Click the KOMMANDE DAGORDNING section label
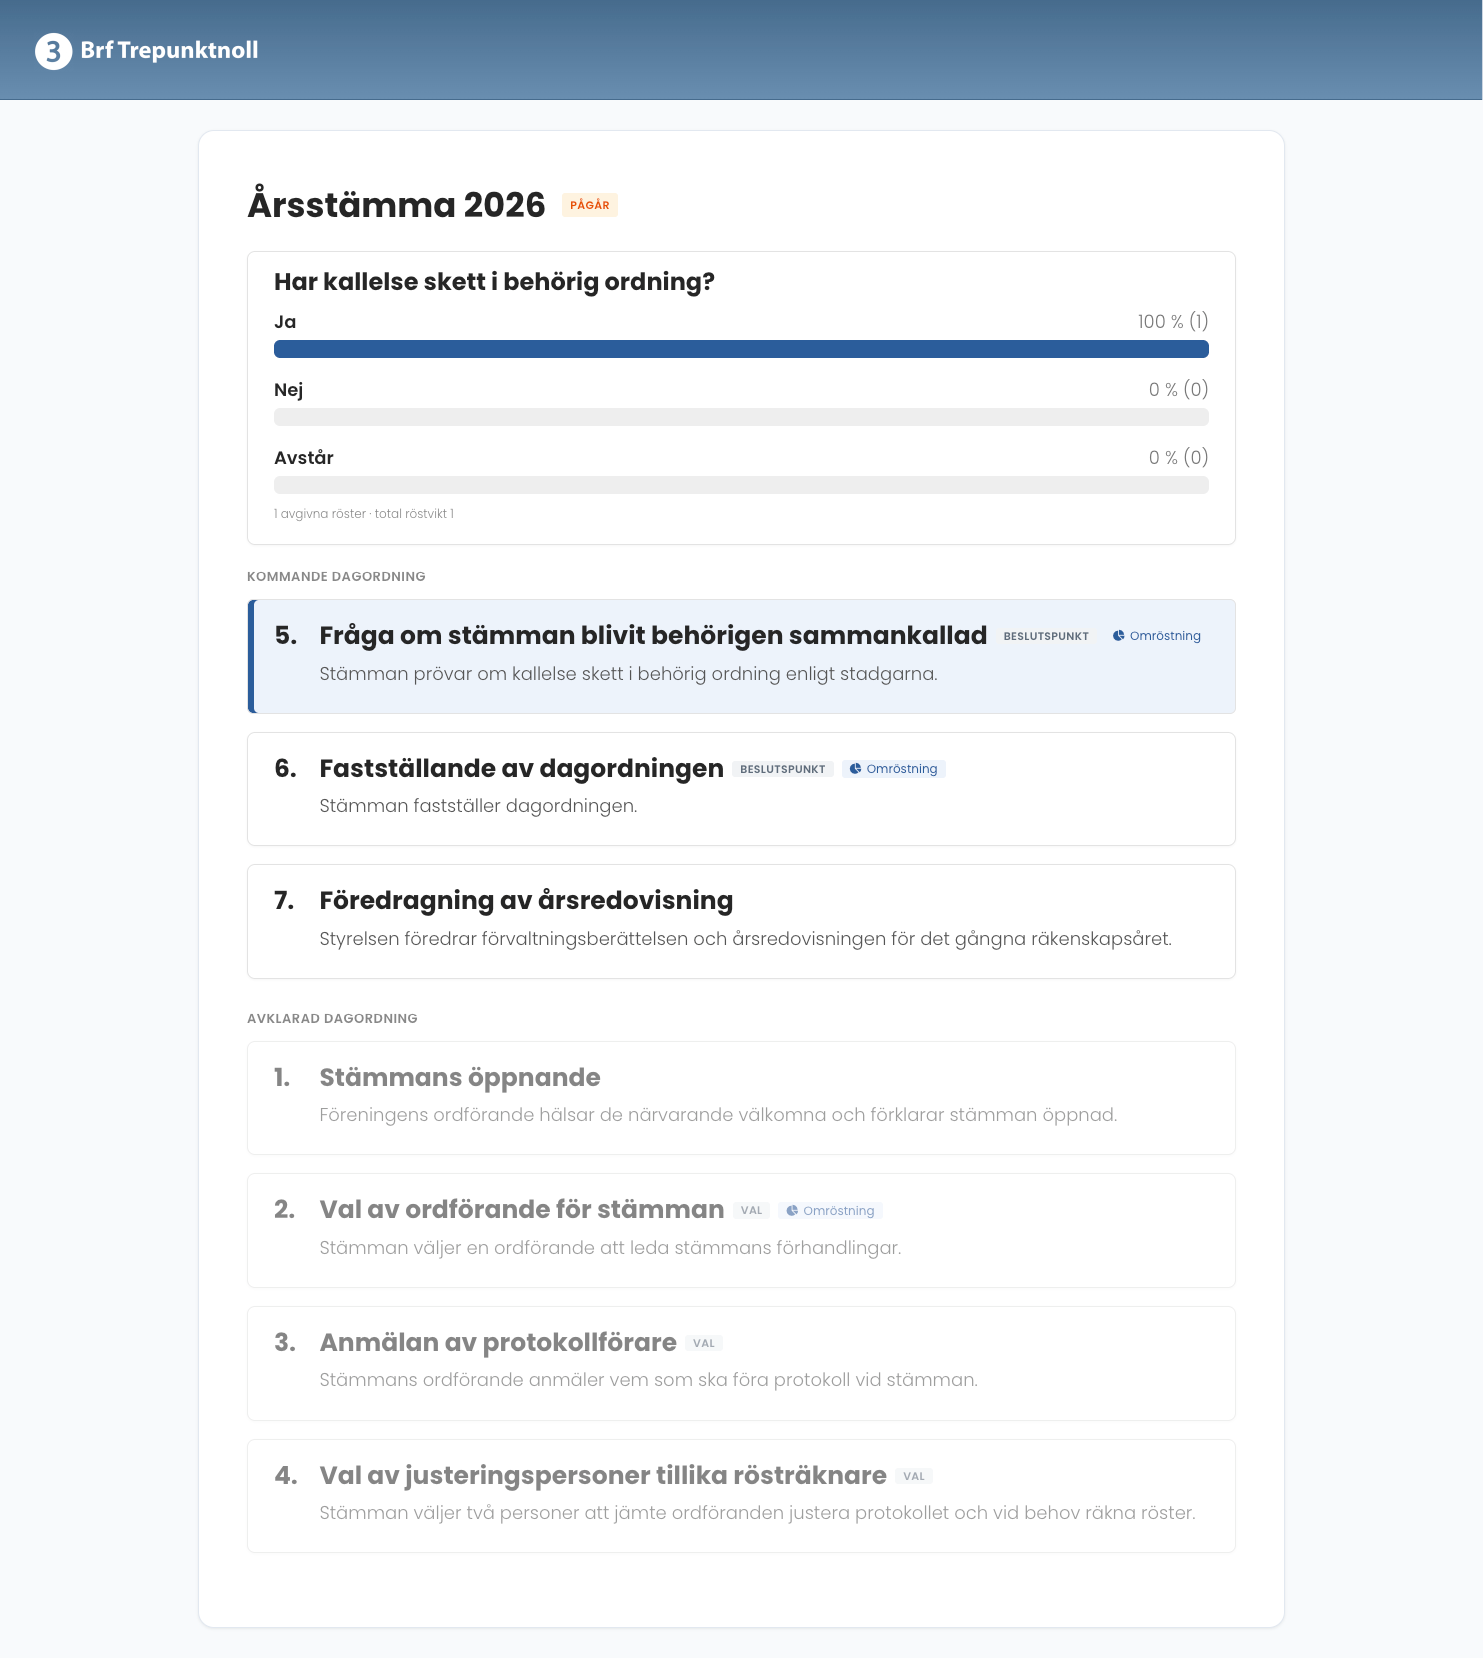 (x=336, y=577)
